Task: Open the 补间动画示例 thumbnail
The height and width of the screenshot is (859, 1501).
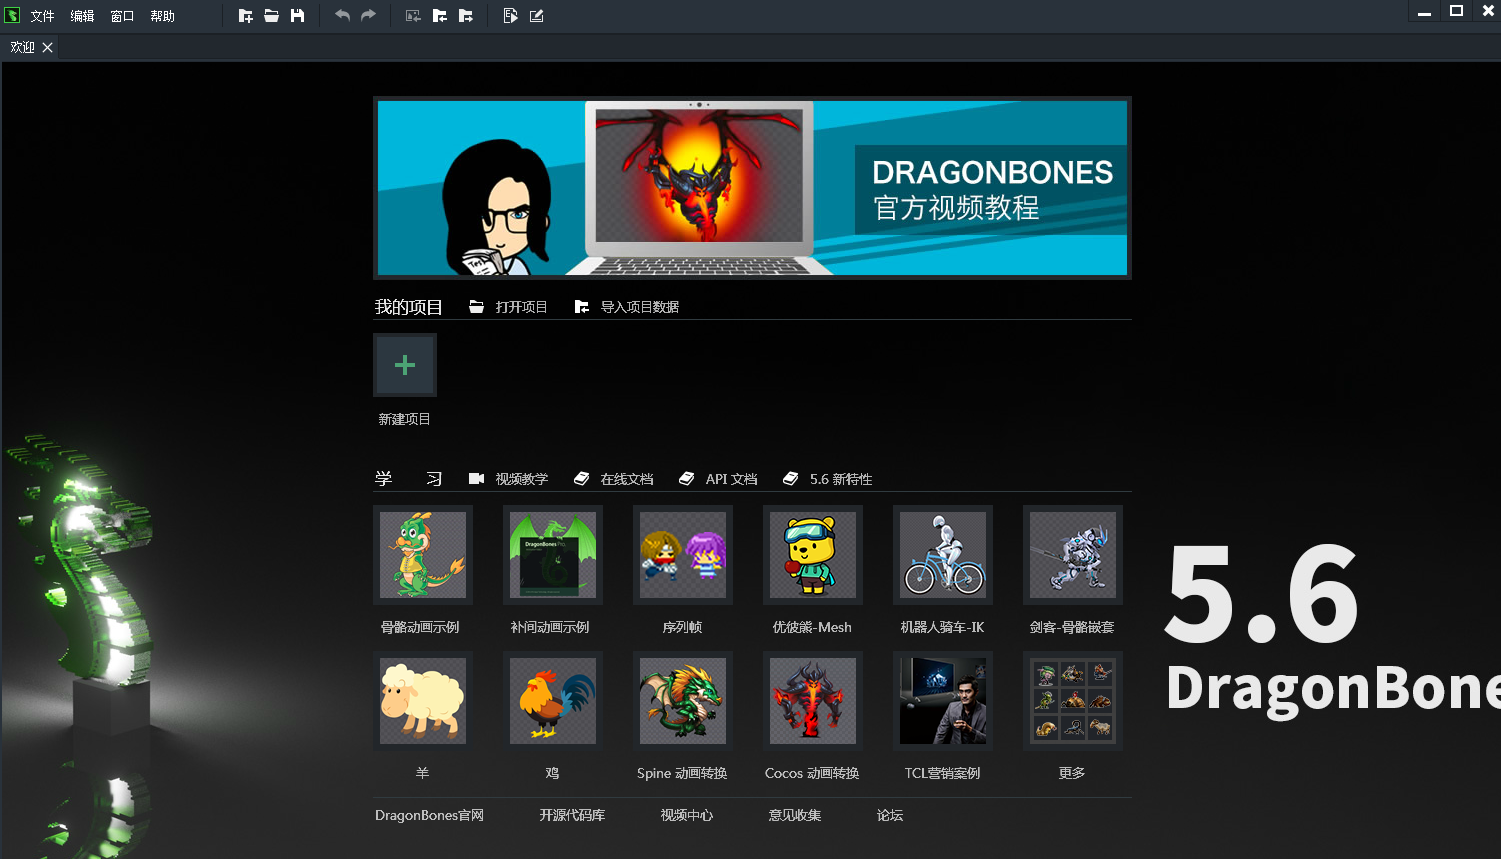Action: [553, 555]
